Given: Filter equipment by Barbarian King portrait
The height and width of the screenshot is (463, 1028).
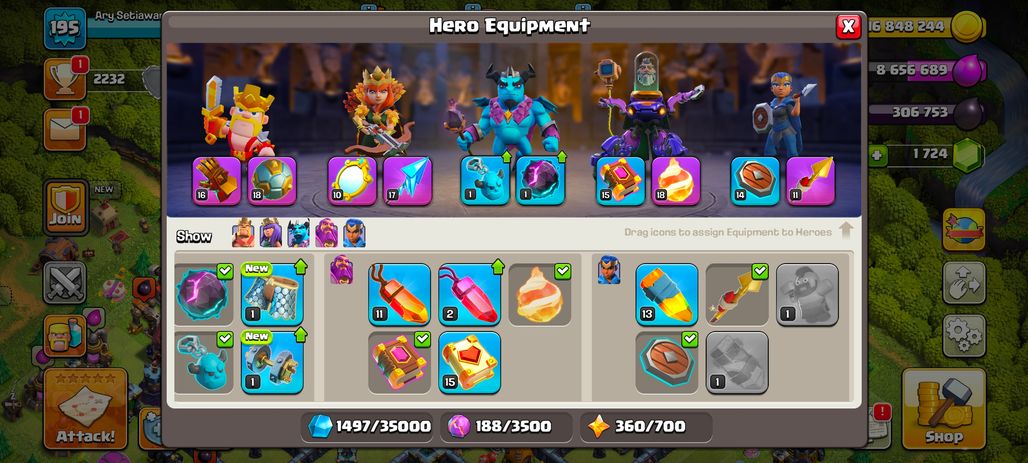Looking at the screenshot, I should 243,233.
